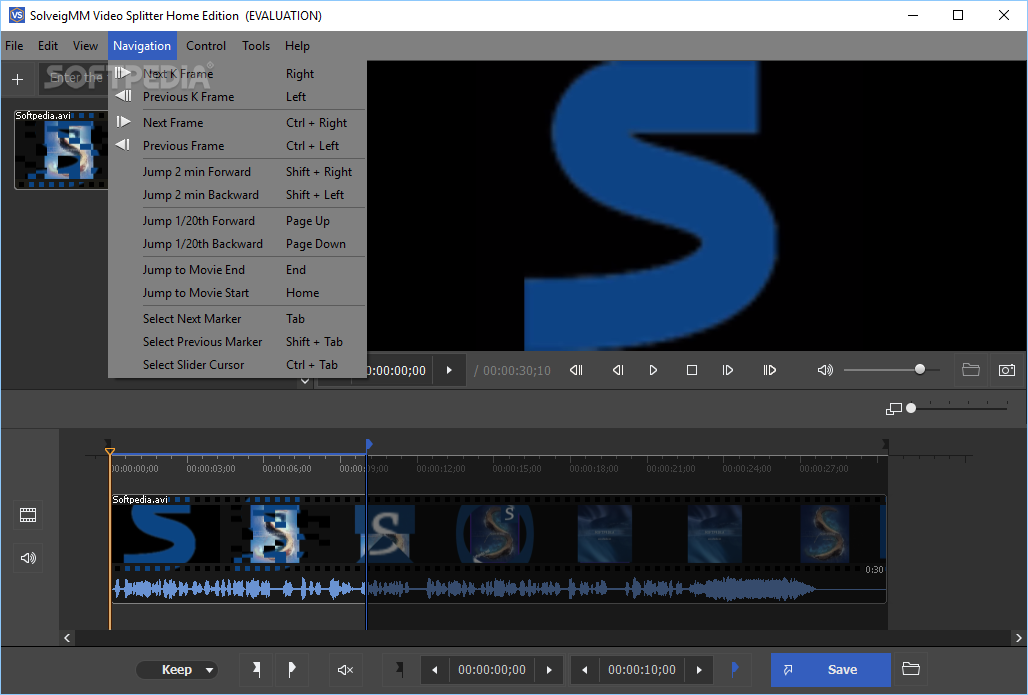Choose Select Next Marker

237,319
